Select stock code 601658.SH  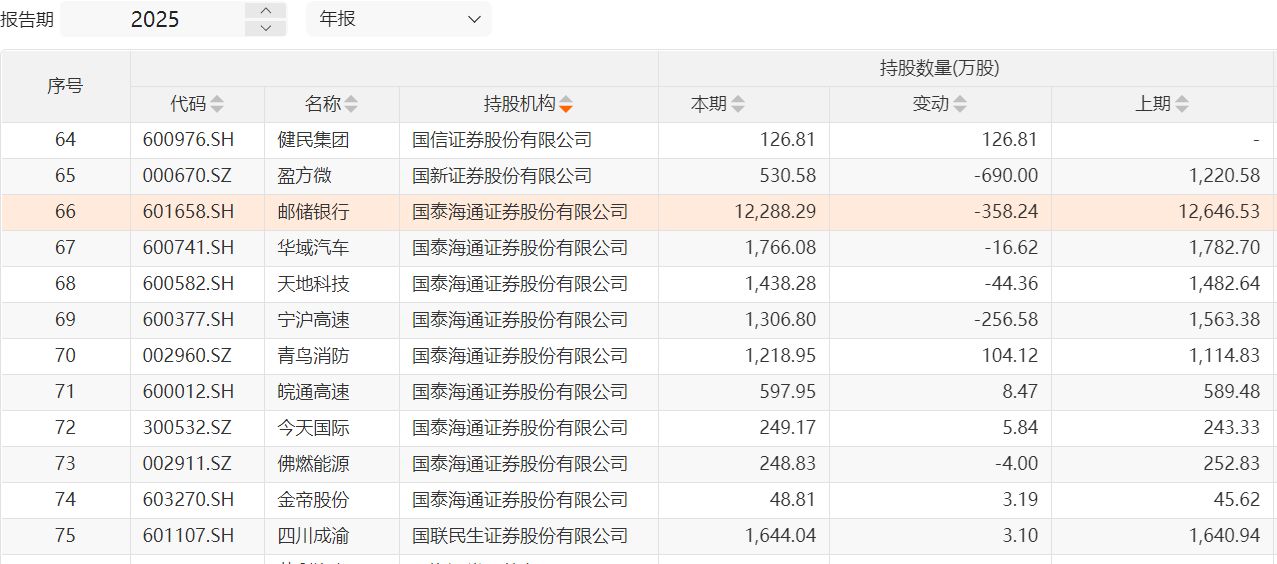click(186, 212)
